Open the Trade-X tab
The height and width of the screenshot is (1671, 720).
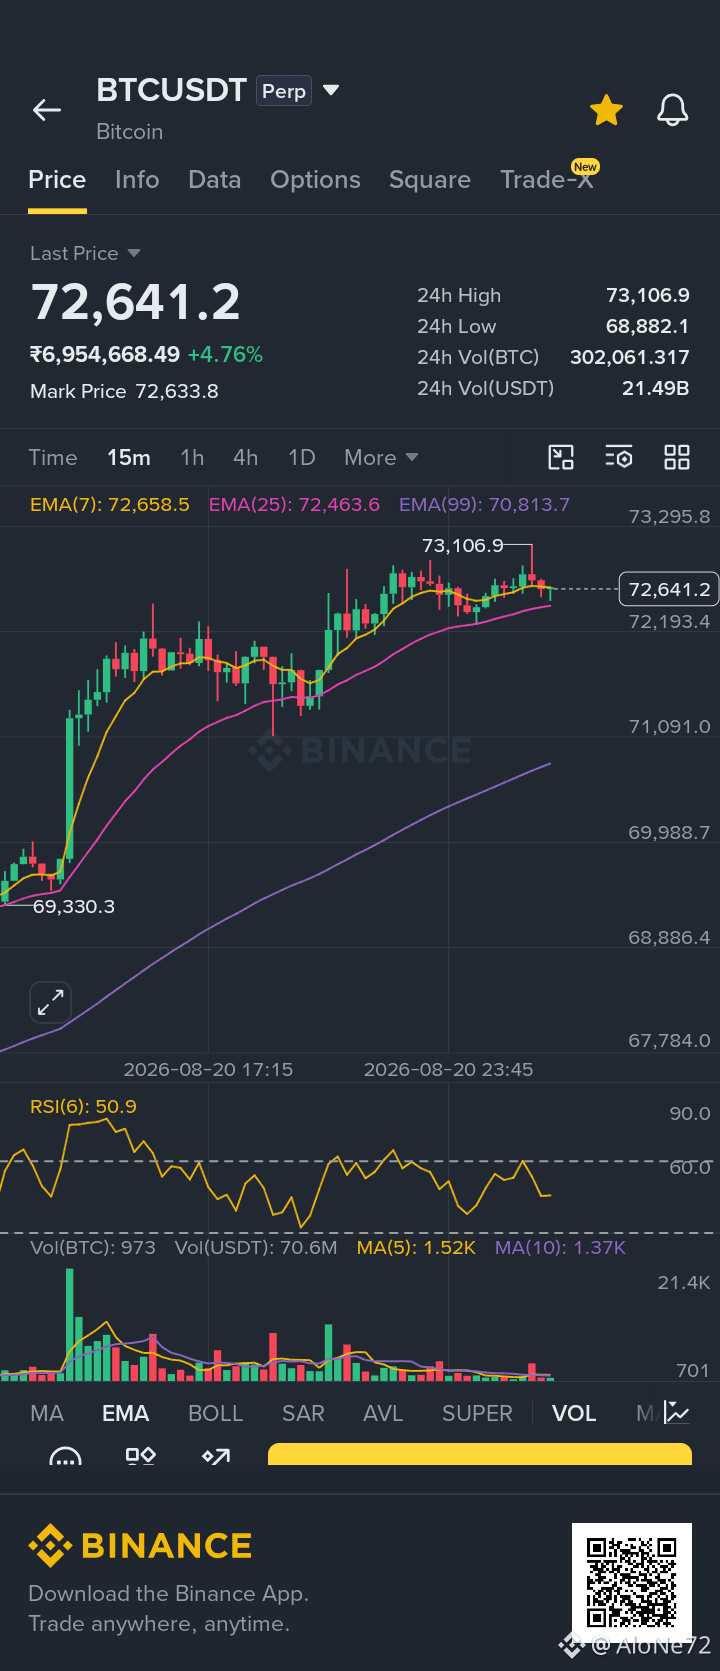tap(547, 180)
